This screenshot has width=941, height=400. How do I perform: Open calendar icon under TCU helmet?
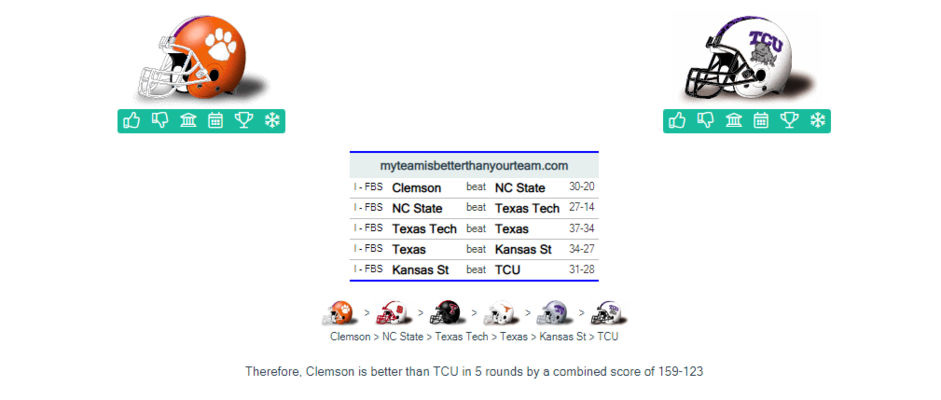[761, 121]
